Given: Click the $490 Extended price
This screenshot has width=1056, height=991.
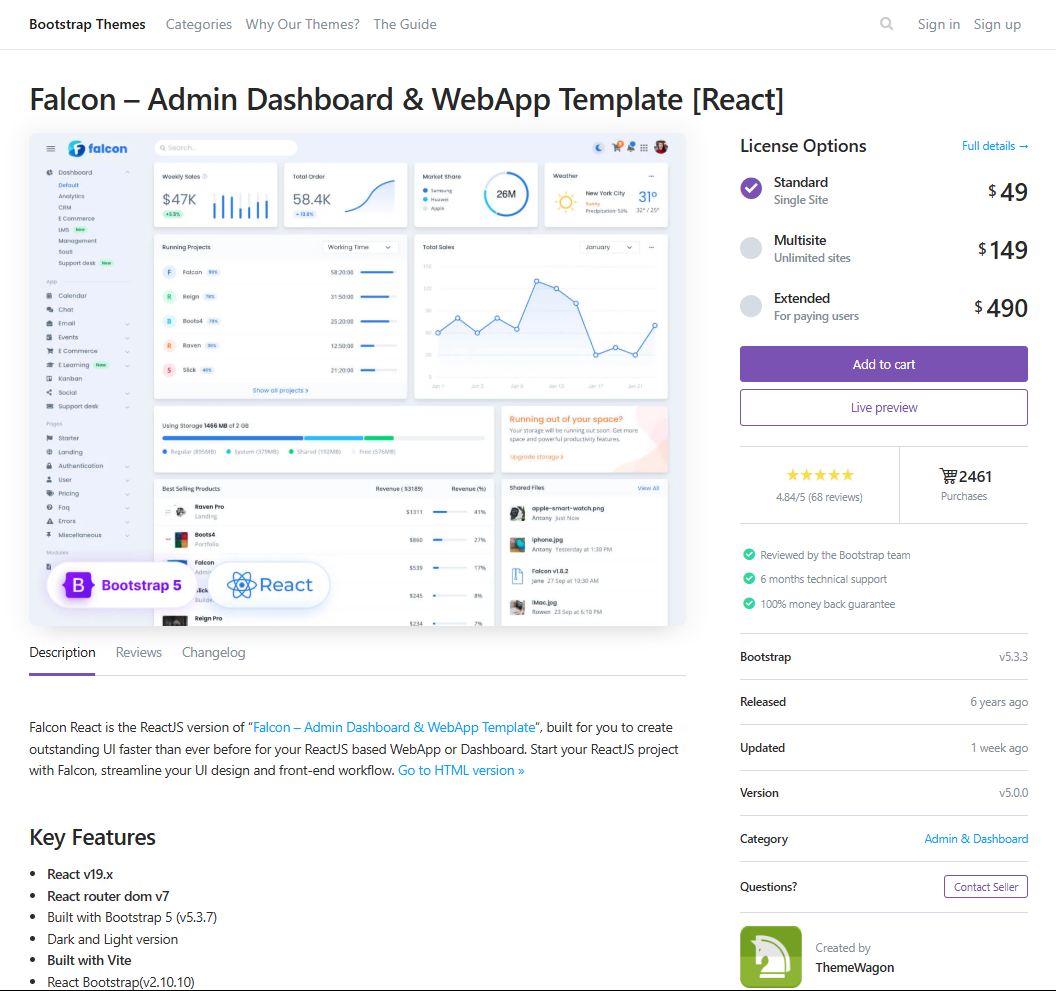Looking at the screenshot, I should coord(1001,308).
